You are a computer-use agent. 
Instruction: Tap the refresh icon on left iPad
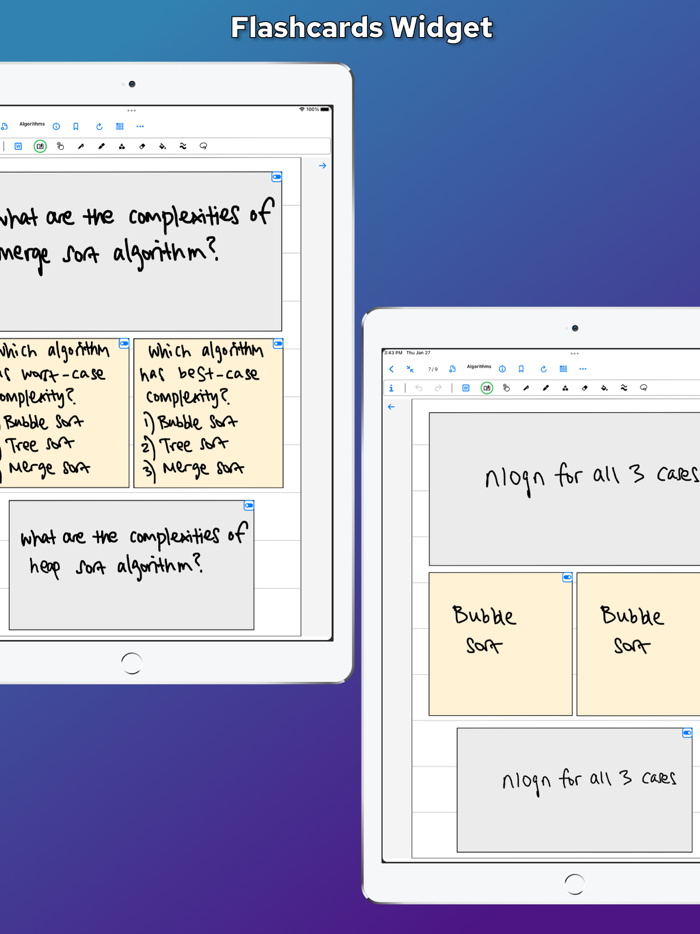99,126
